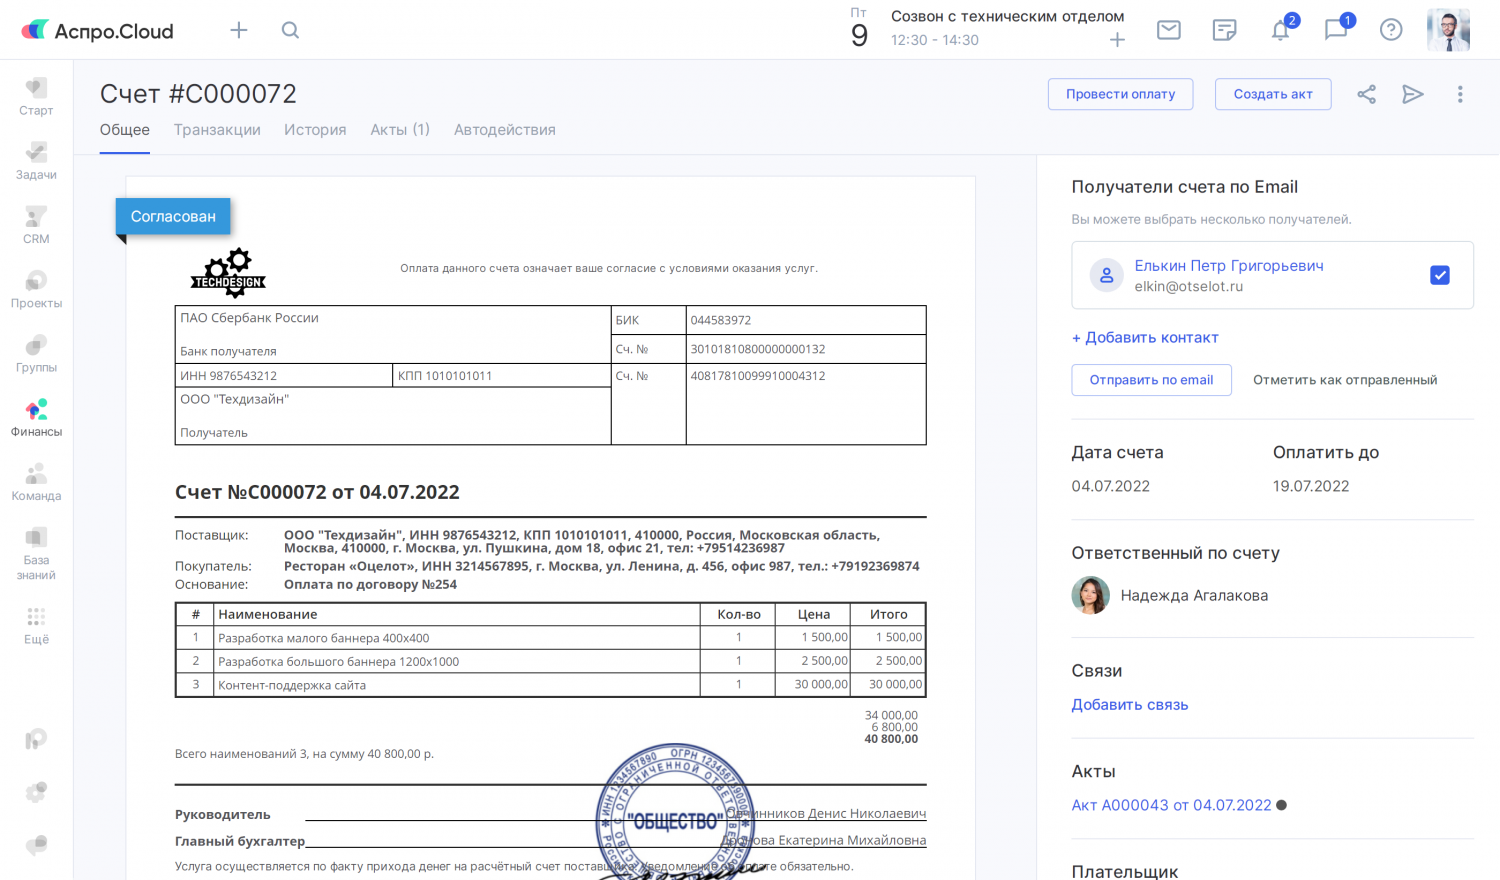Open the chat messages icon
Viewport: 1500px width, 880px height.
(x=1336, y=30)
